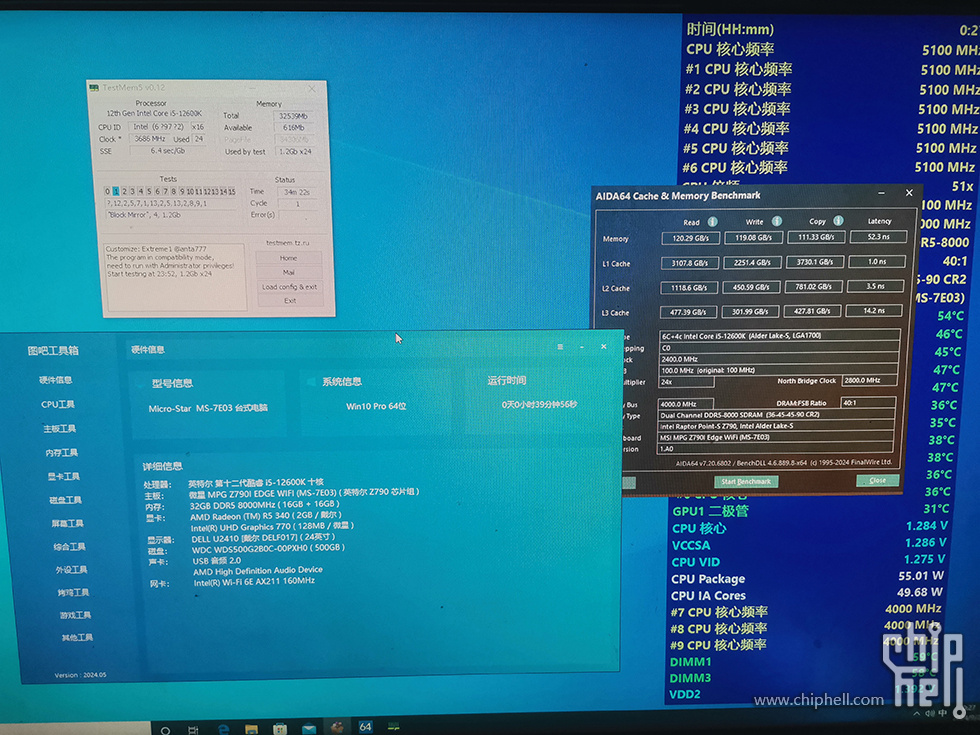Click the Read info icon in AIDA64

[712, 222]
